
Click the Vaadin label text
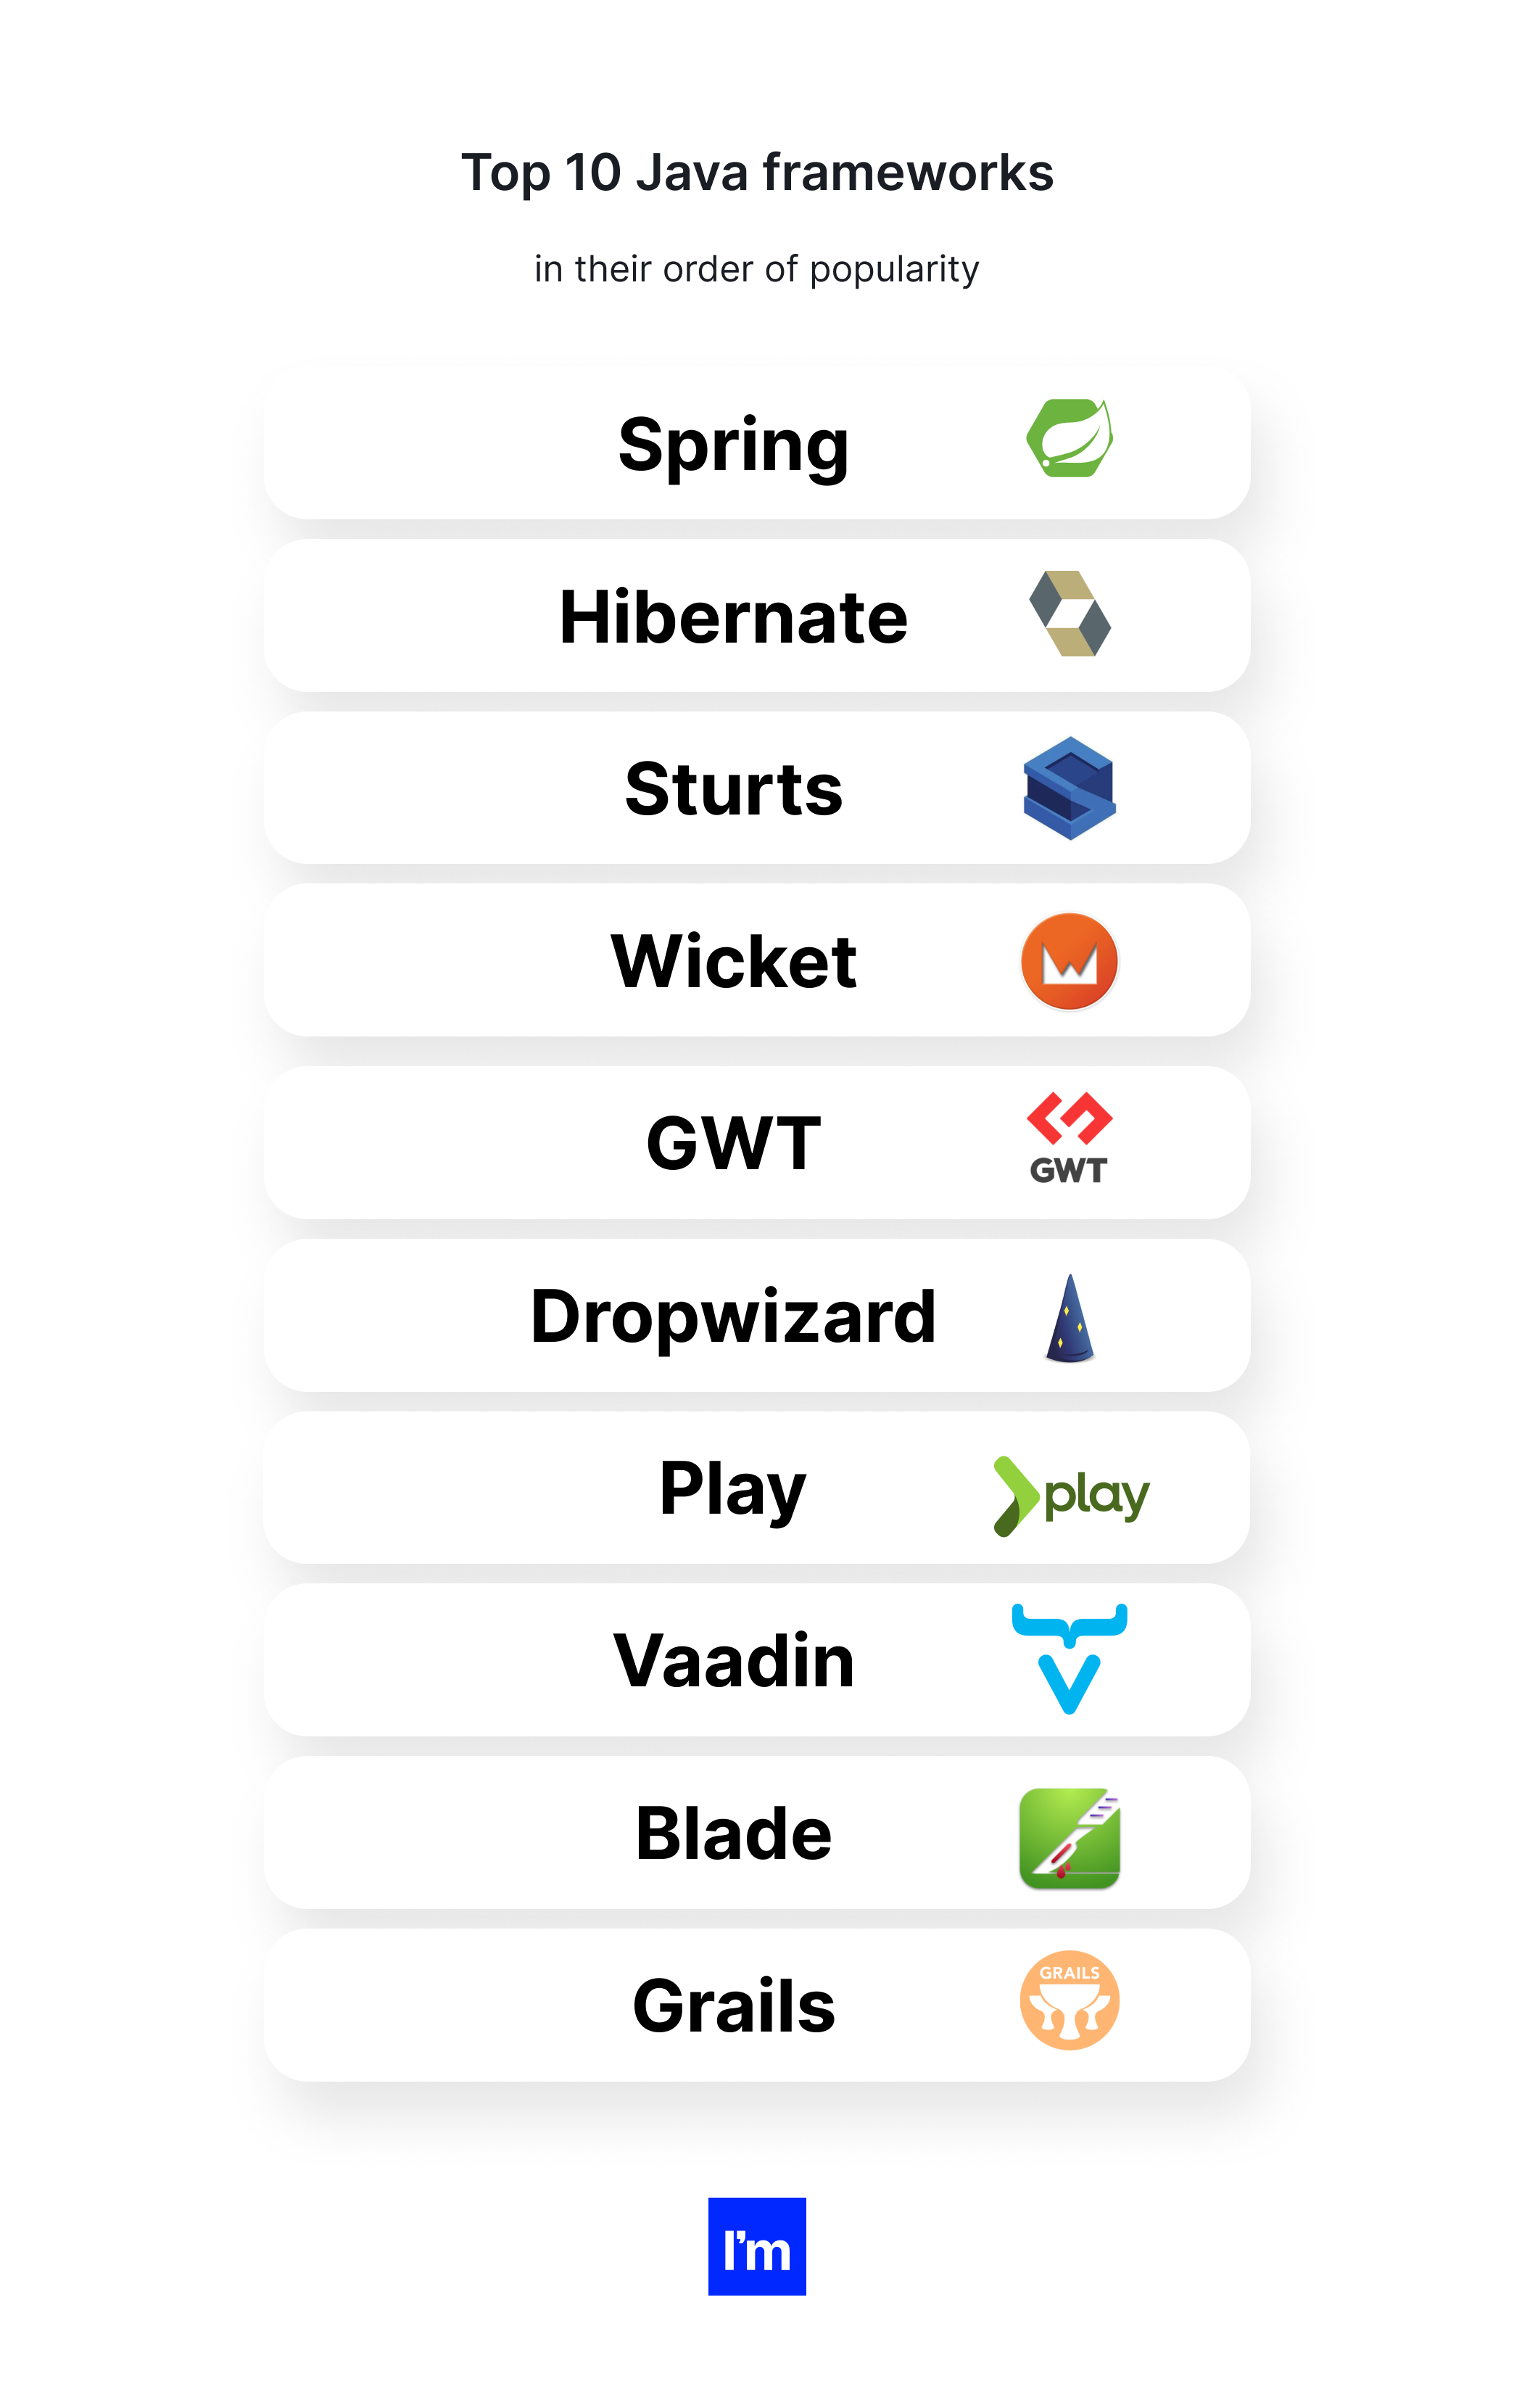pyautogui.click(x=733, y=1661)
